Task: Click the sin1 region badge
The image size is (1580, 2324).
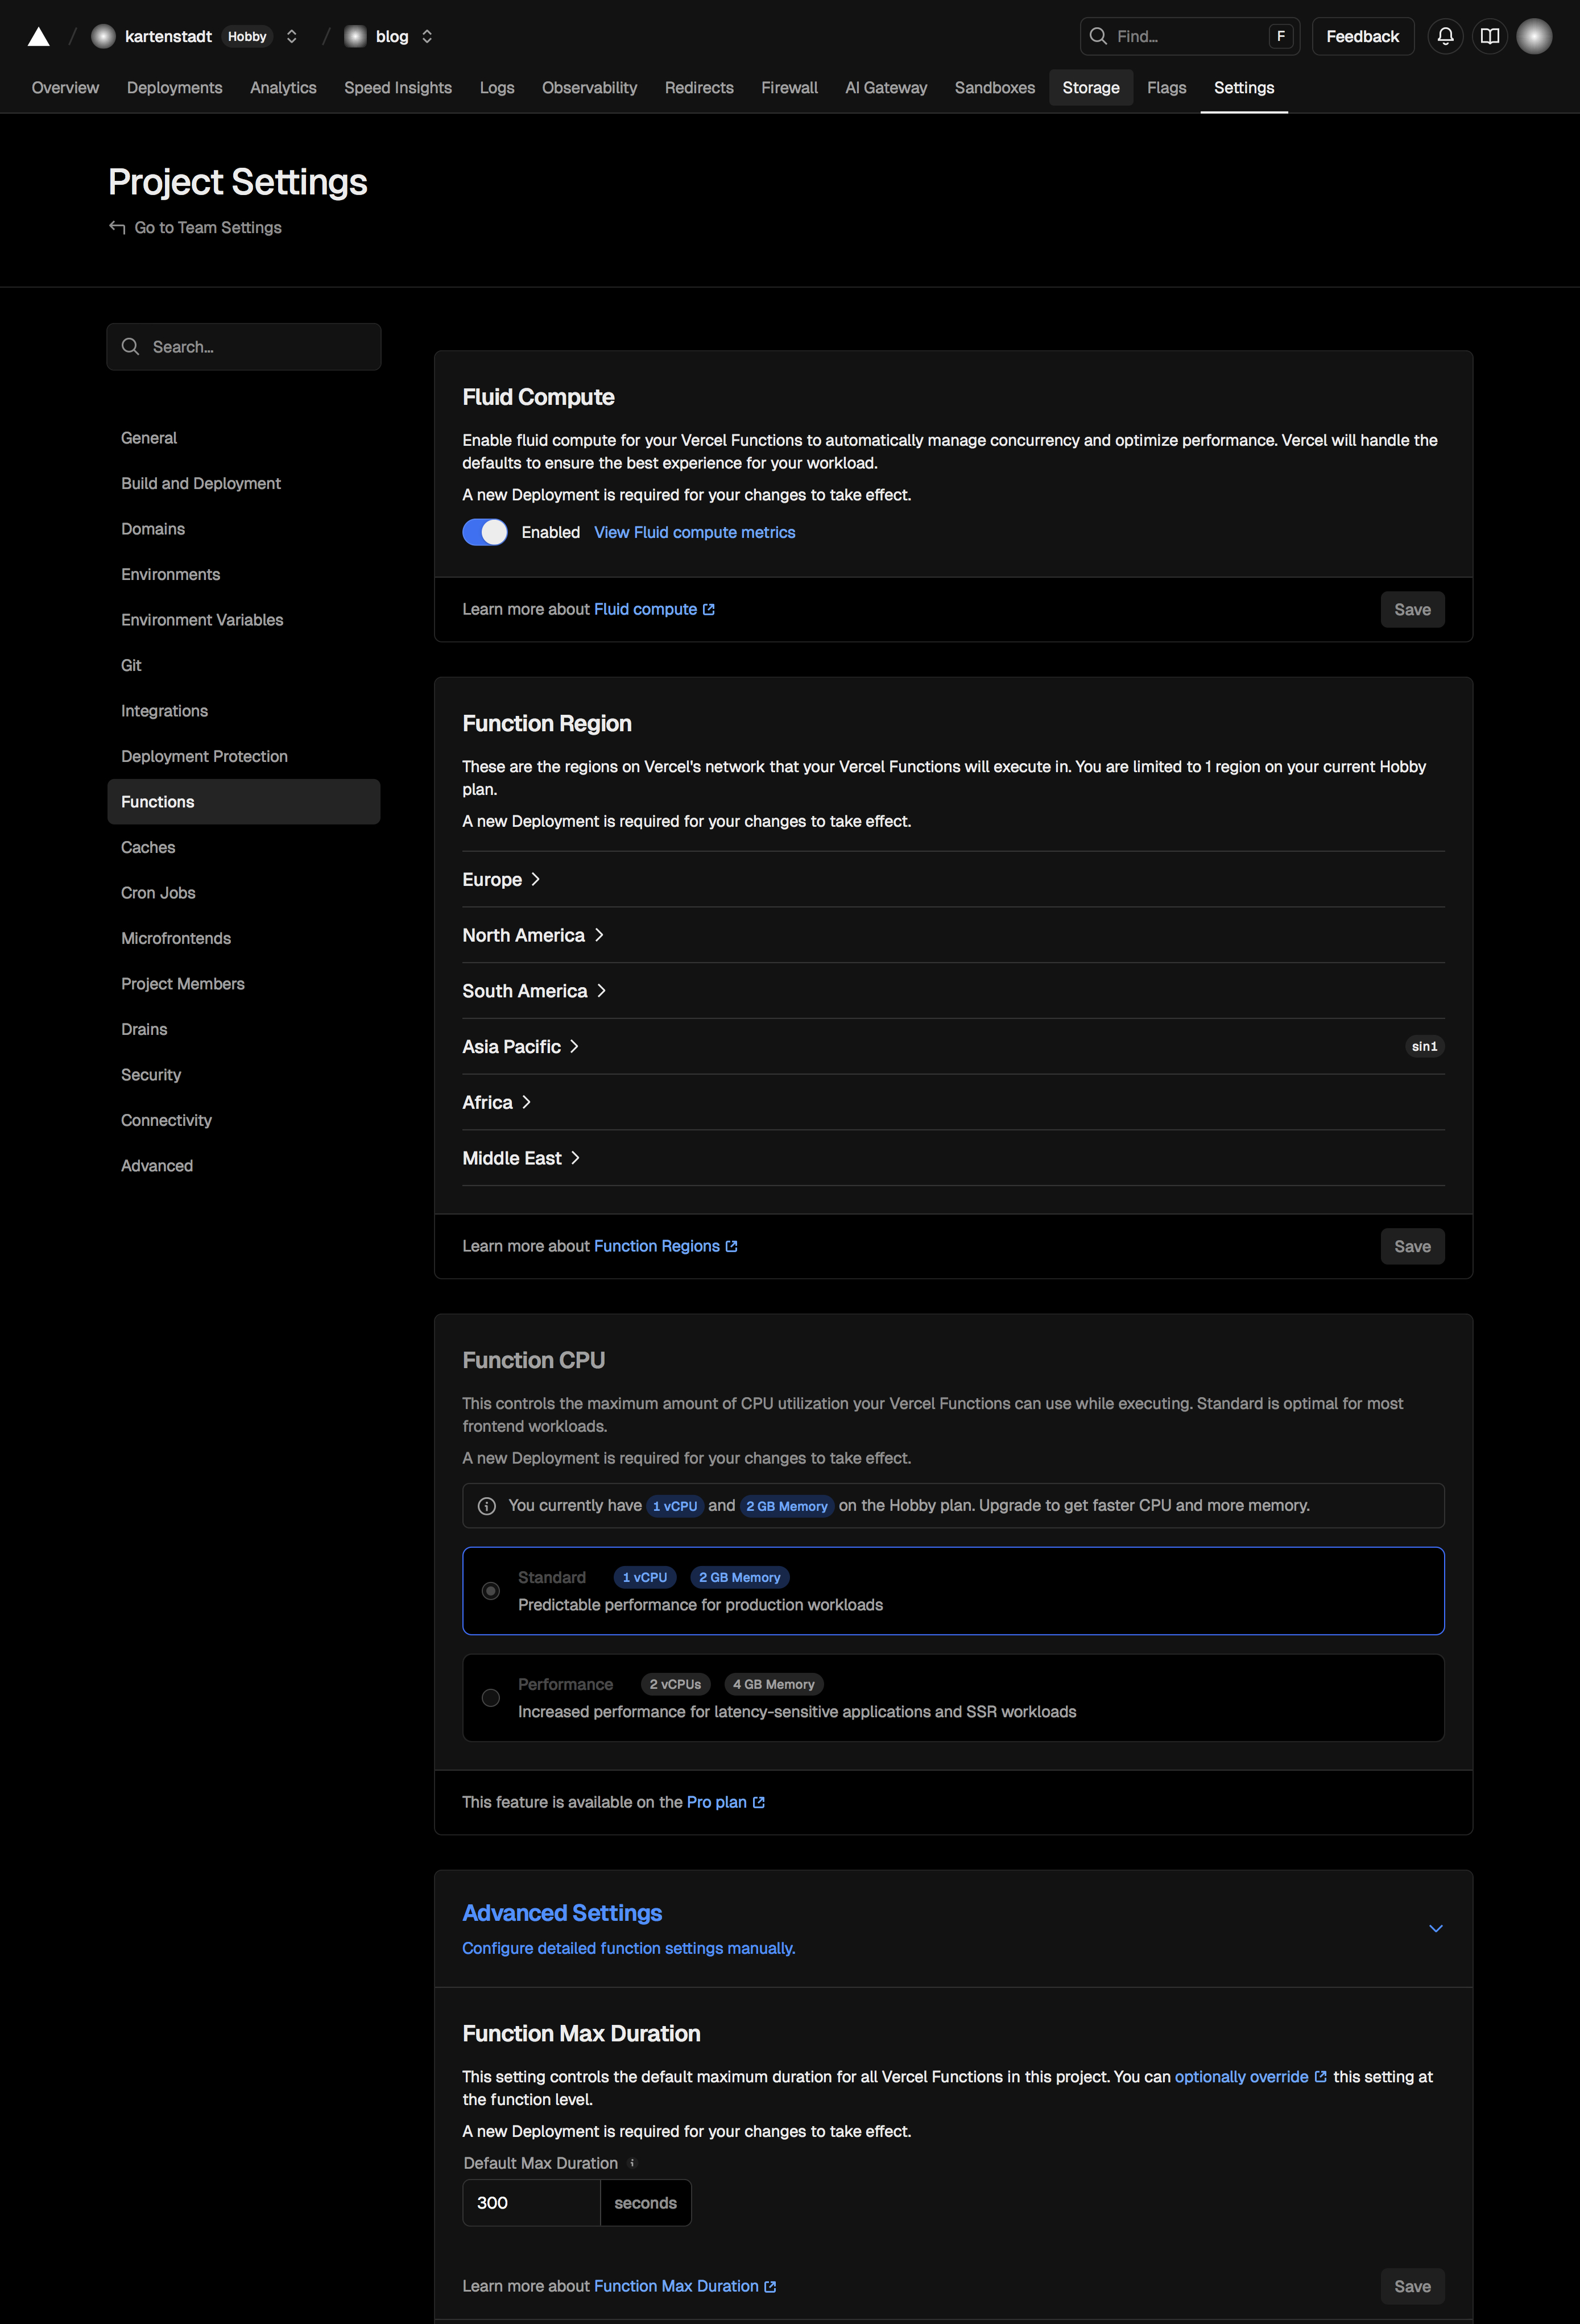Action: (x=1424, y=1047)
